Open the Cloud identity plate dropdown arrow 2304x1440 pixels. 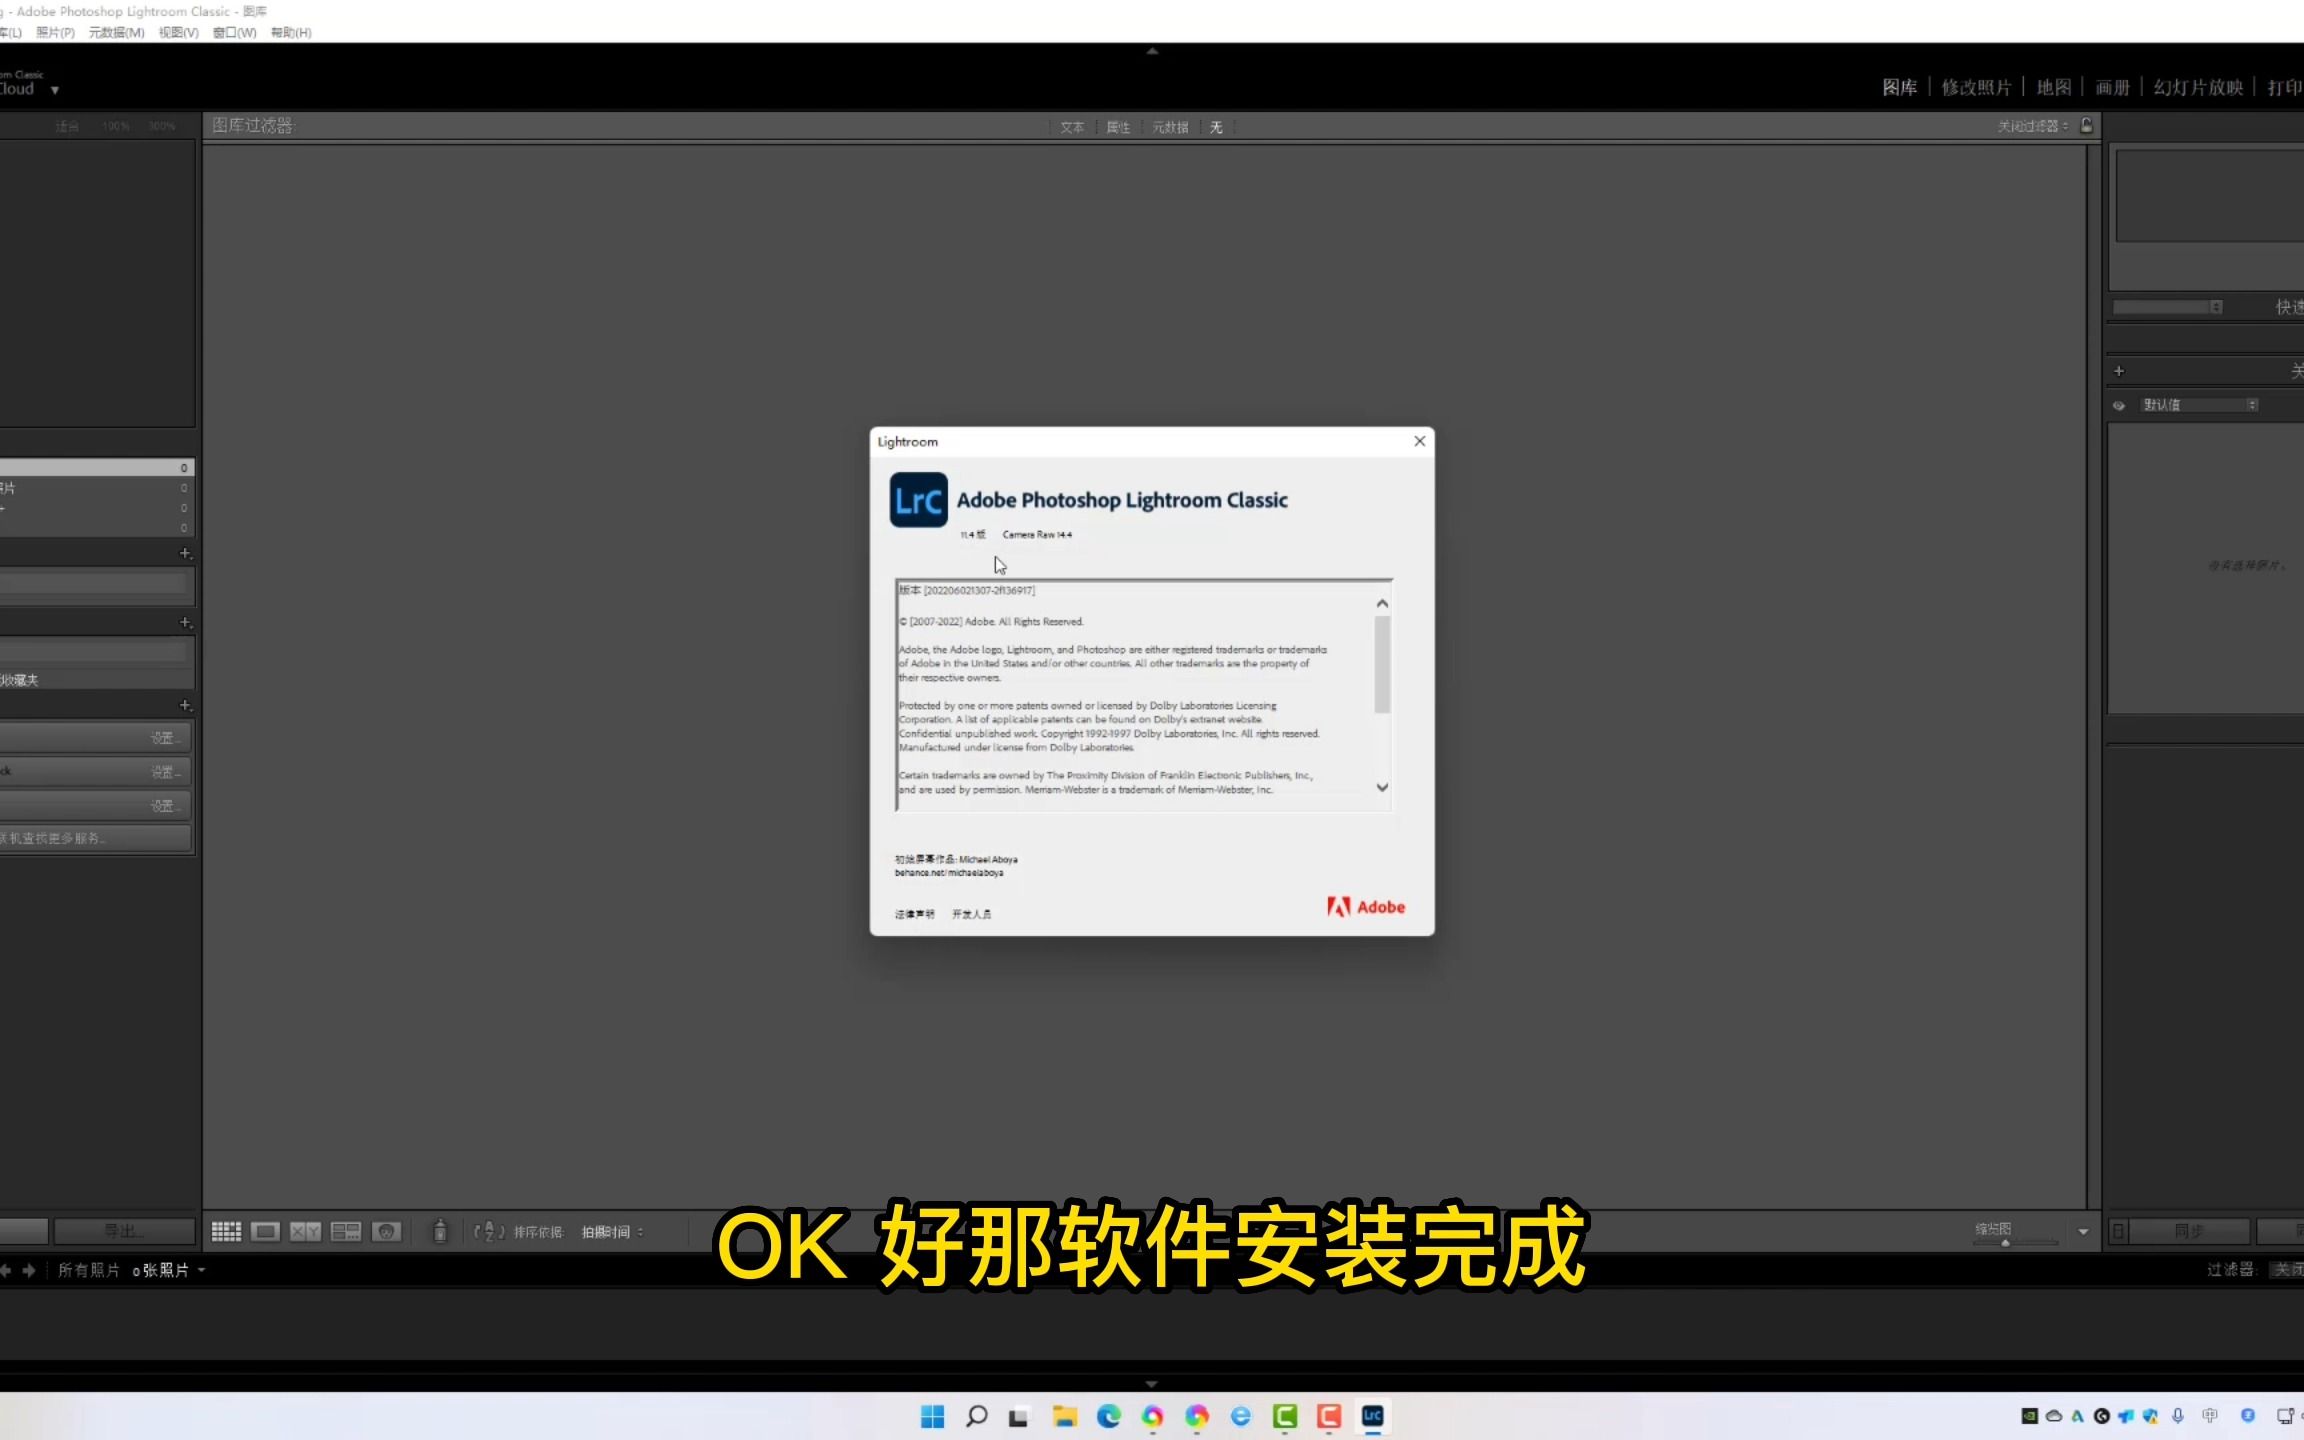tap(55, 90)
